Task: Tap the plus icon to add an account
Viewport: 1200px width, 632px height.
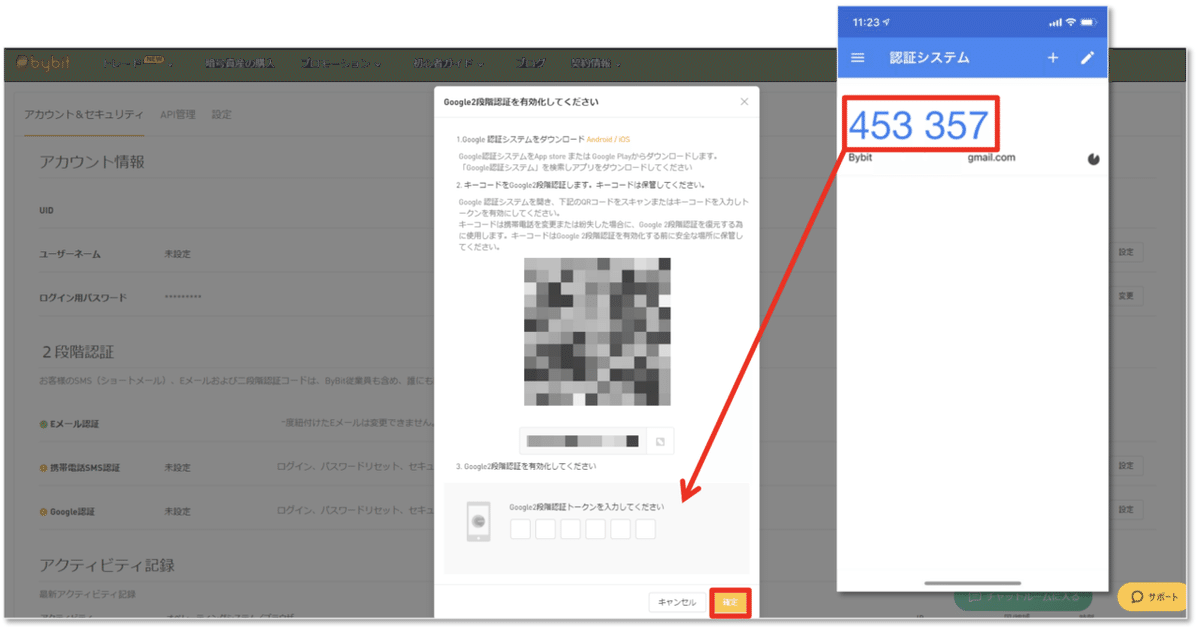Action: (x=1053, y=58)
